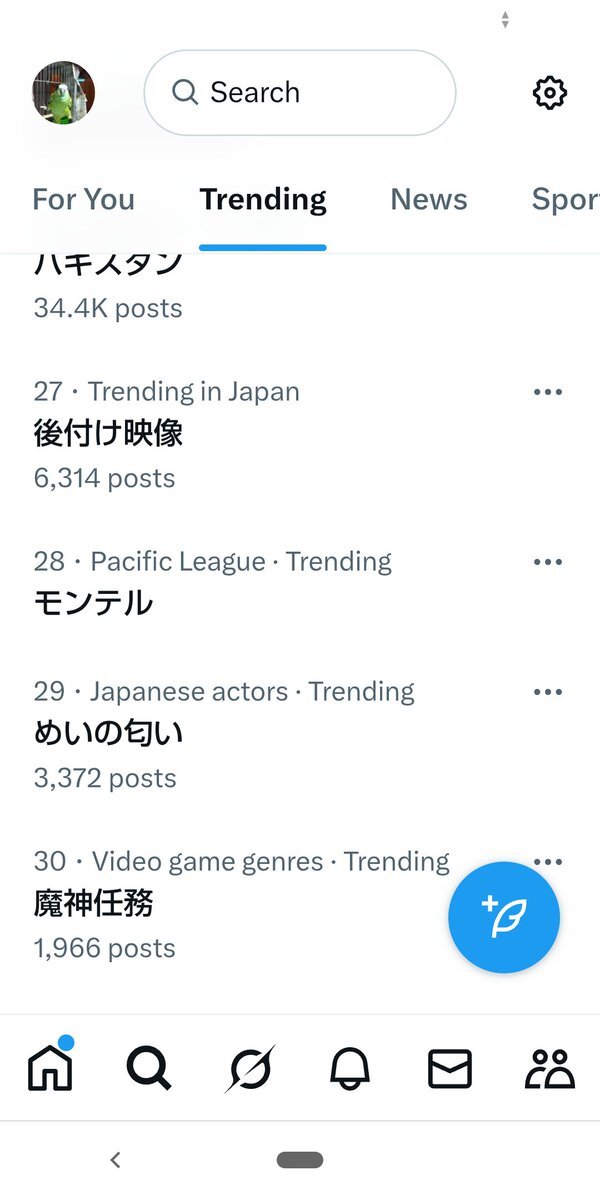The width and height of the screenshot is (600, 1200).
Task: Go to the Home feed icon
Action: click(x=50, y=1067)
